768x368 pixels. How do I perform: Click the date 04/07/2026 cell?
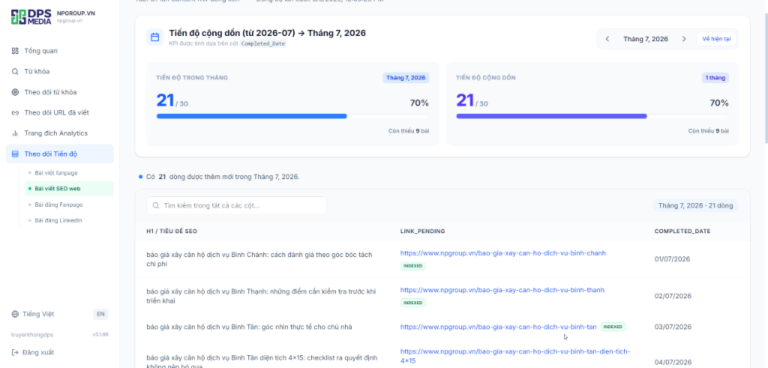pos(672,362)
